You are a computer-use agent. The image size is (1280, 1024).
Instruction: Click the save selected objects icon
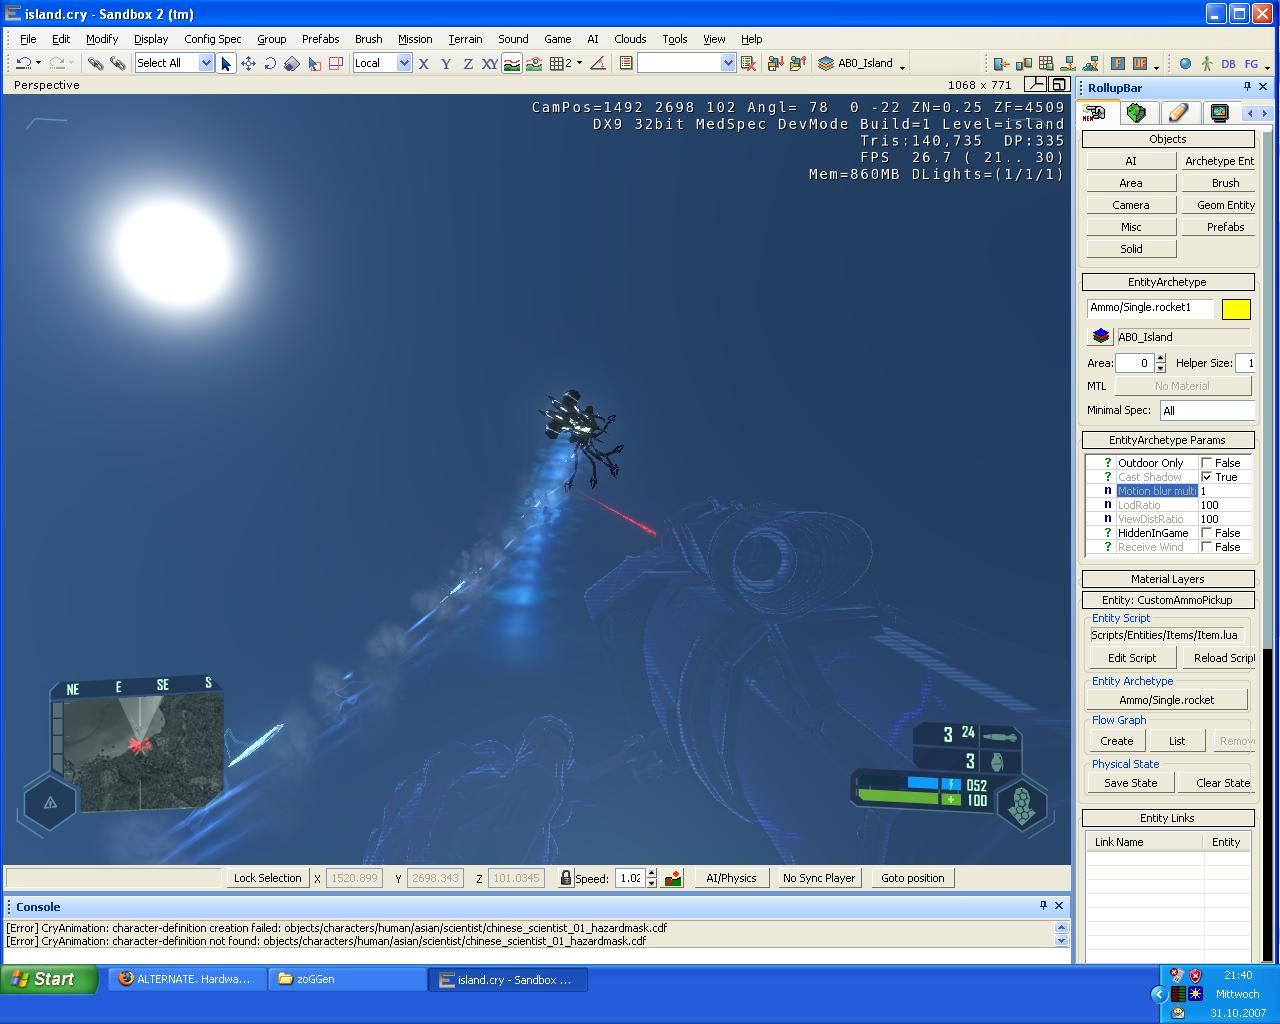point(775,63)
